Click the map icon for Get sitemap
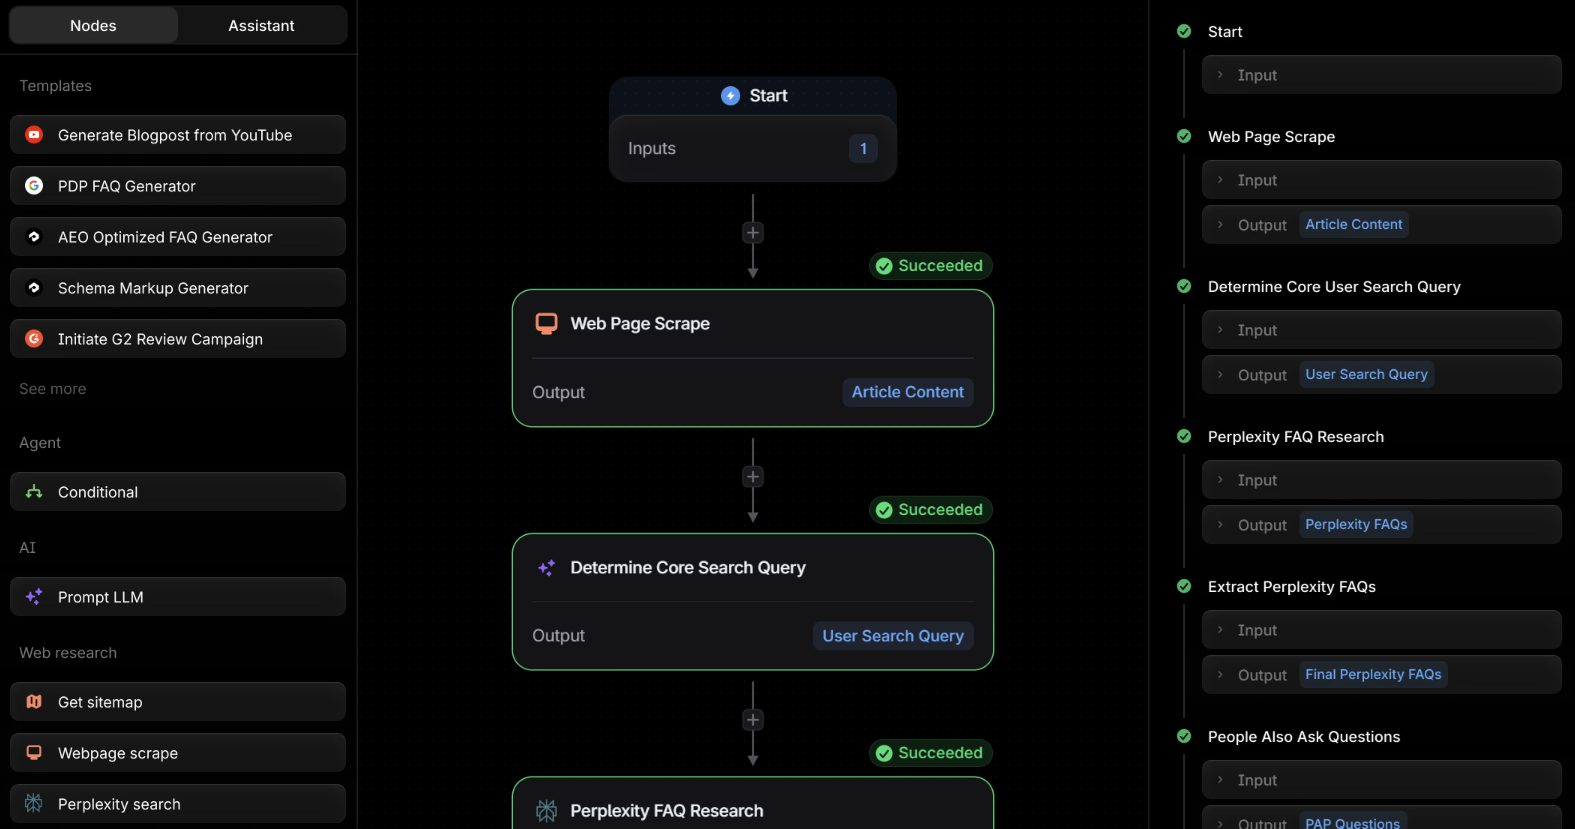This screenshot has height=829, width=1575. [34, 702]
